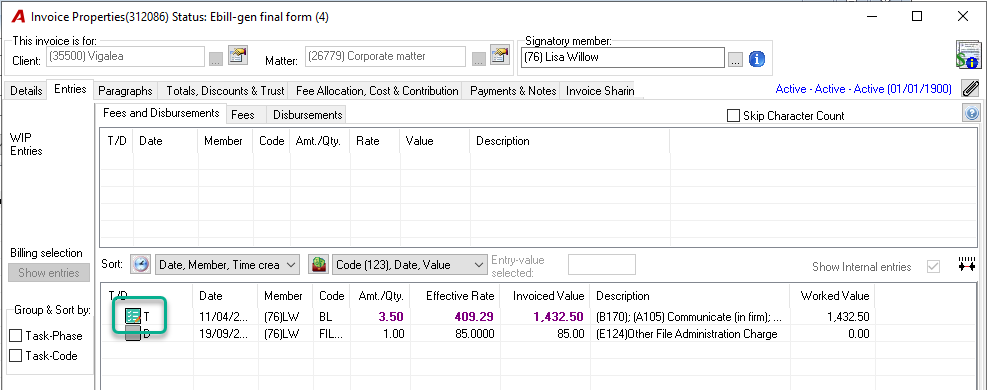The width and height of the screenshot is (992, 390).
Task: Click the disbursement icon in D row
Action: tap(133, 334)
